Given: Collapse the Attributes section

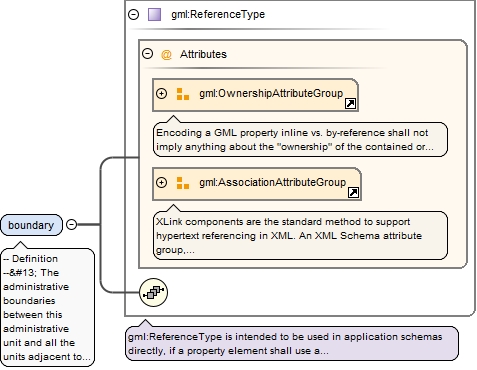Looking at the screenshot, I should (147, 54).
